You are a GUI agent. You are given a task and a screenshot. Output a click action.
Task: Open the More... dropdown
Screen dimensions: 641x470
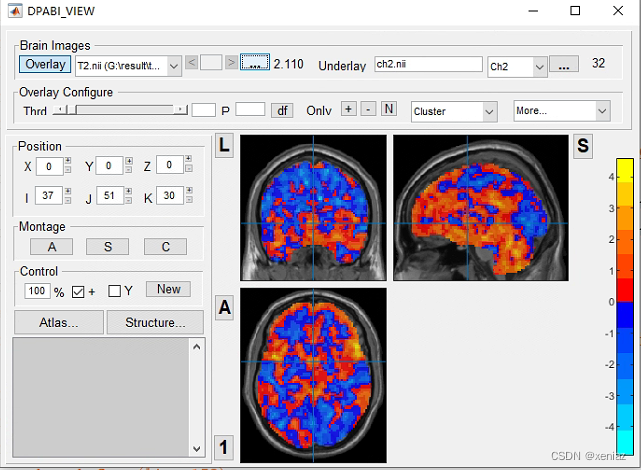[562, 111]
